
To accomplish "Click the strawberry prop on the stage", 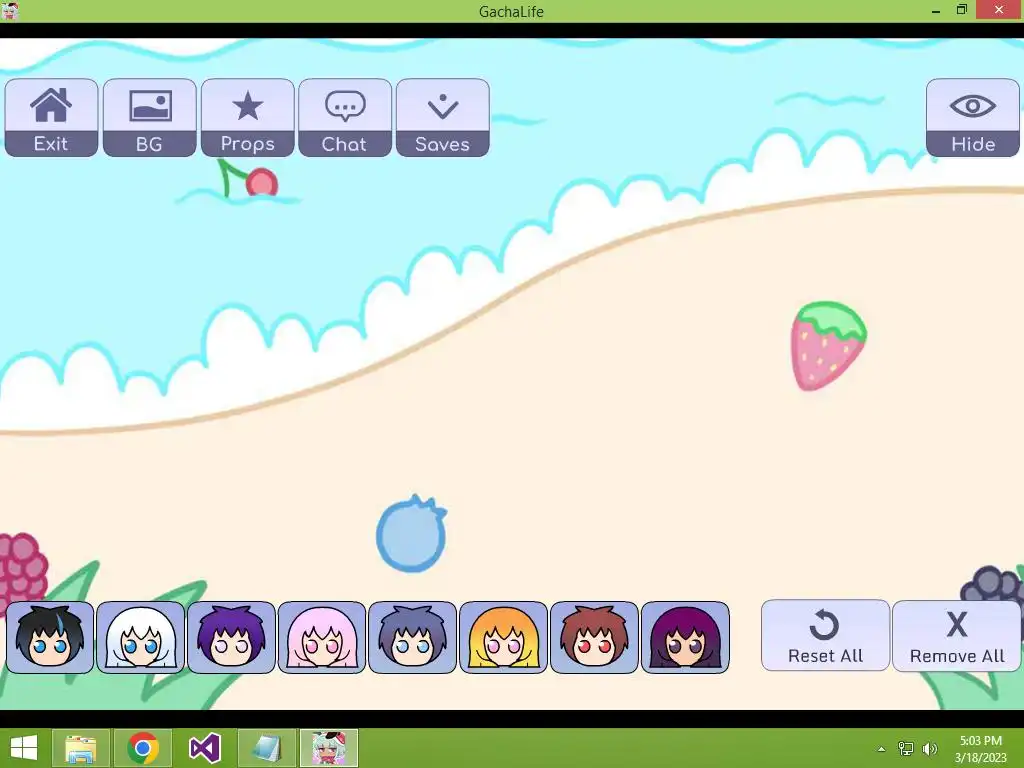I will [828, 345].
